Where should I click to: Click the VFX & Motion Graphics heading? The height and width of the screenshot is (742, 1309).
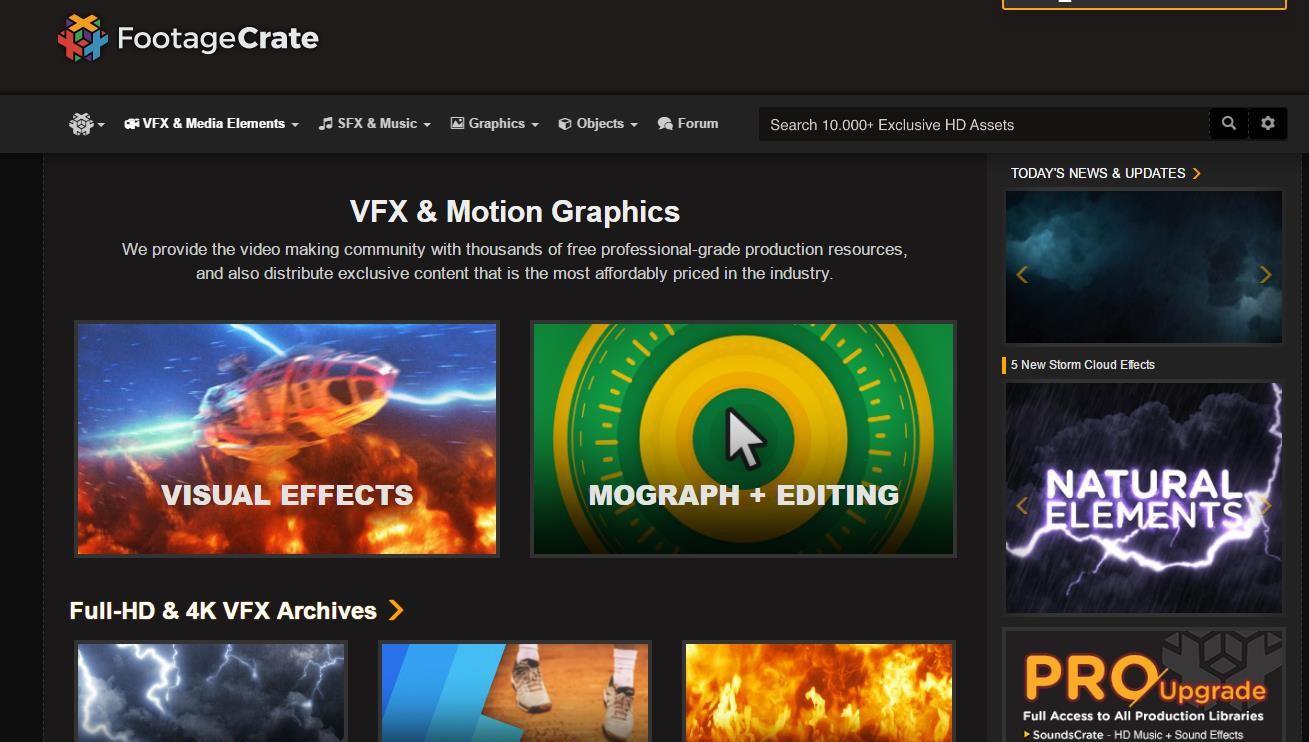coord(515,212)
